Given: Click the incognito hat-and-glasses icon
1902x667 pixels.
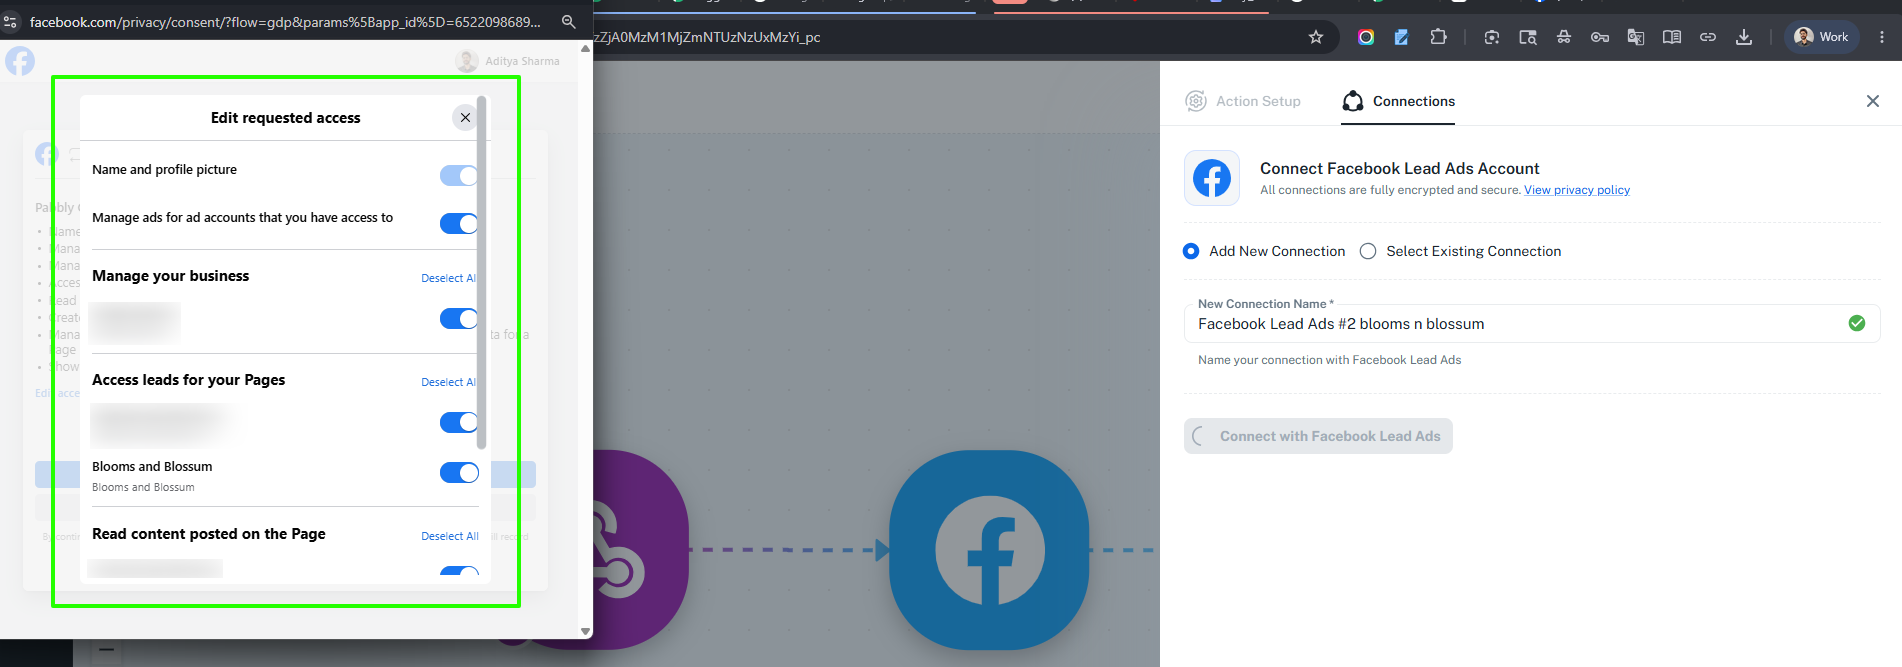Looking at the screenshot, I should (1564, 37).
